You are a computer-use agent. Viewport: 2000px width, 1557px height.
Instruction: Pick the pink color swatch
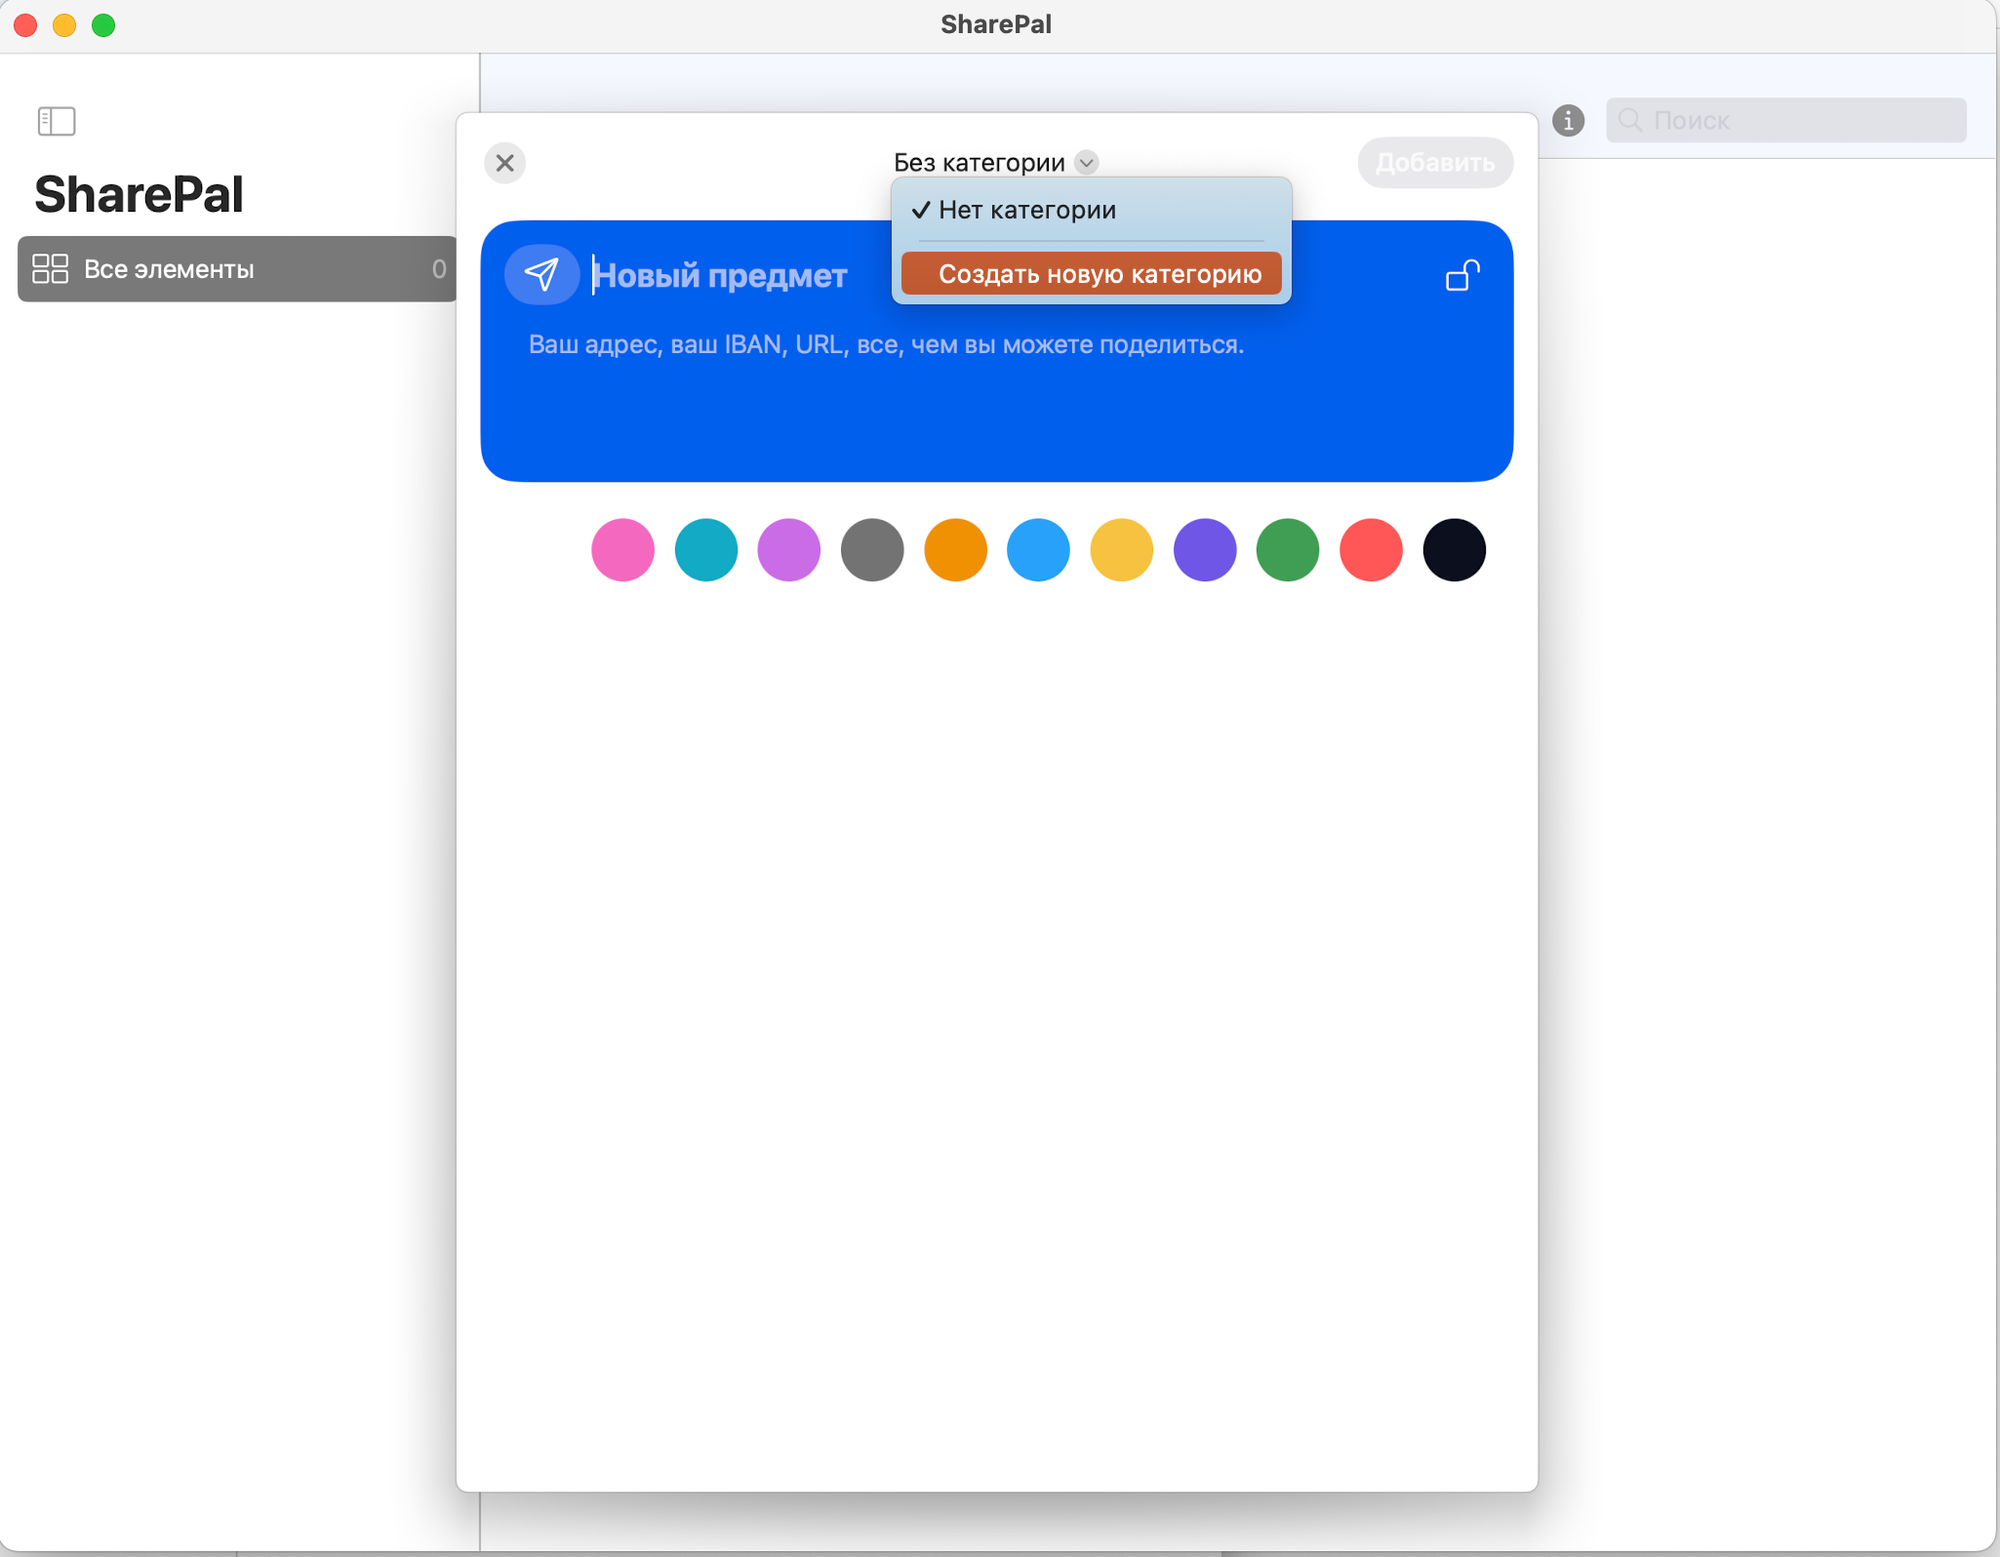(x=622, y=550)
